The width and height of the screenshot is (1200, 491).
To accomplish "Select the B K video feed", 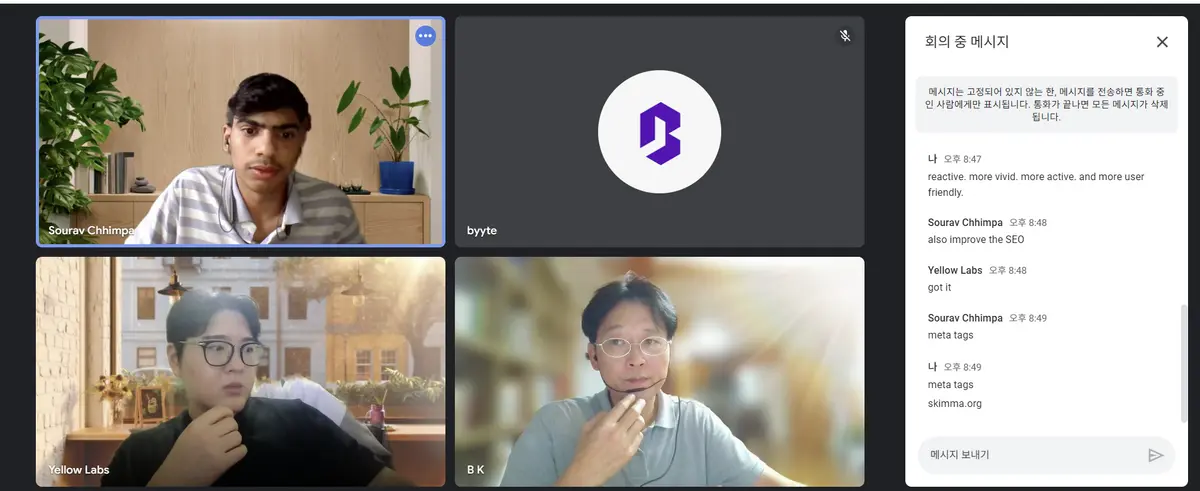I will point(659,370).
